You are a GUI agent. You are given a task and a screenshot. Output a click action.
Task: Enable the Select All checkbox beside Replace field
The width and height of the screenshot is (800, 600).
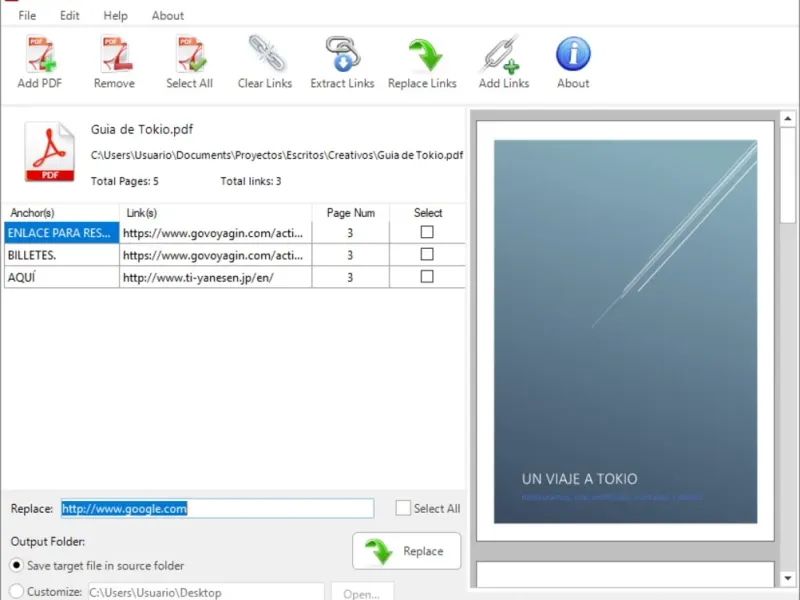[403, 508]
